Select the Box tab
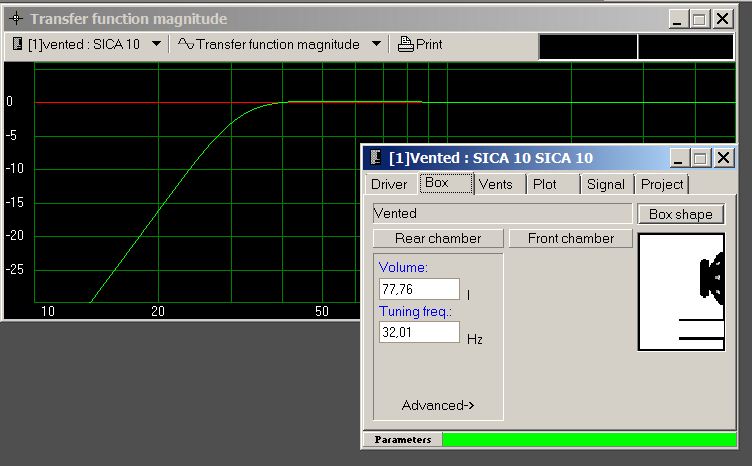752x466 pixels. (446, 183)
